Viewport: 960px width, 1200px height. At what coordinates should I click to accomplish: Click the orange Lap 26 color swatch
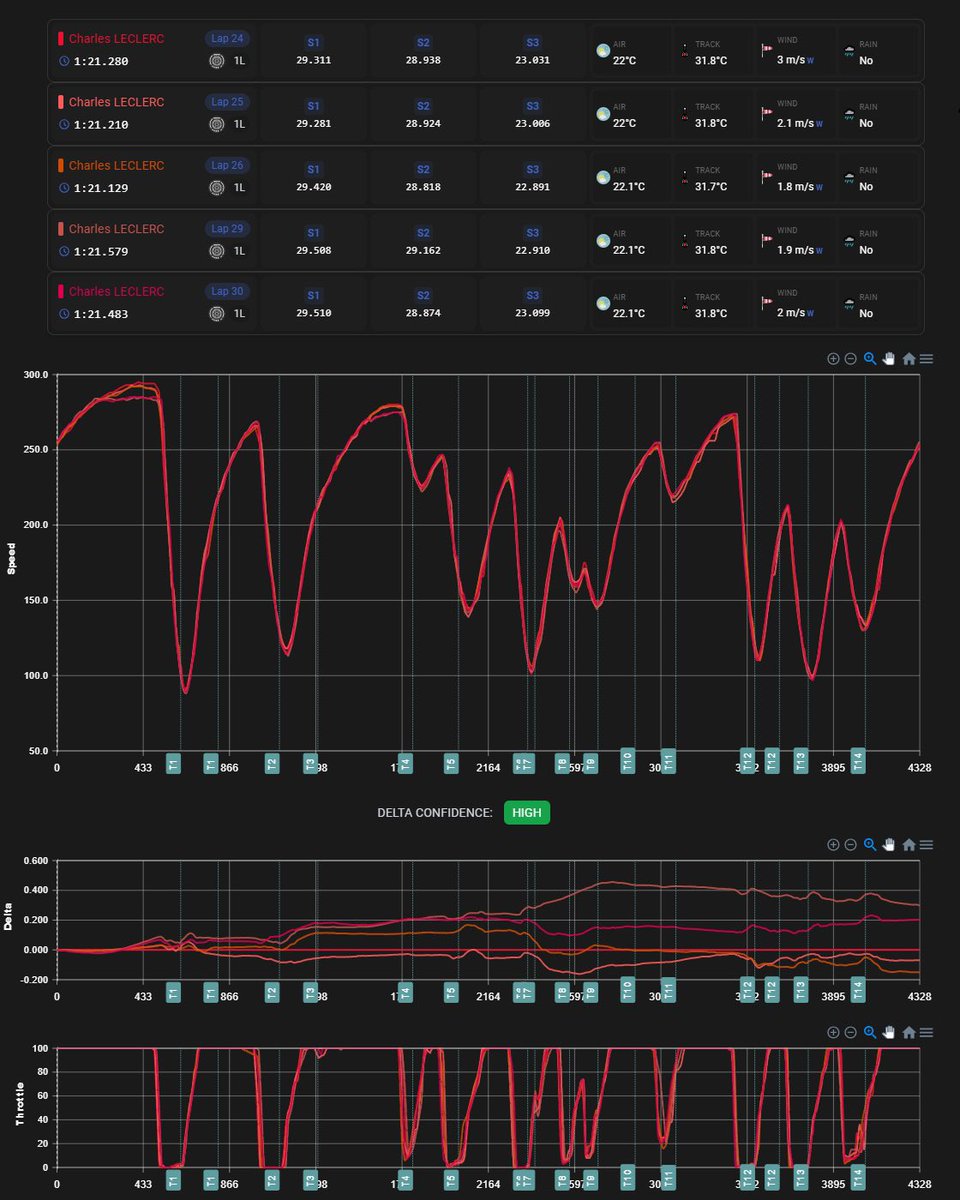click(x=61, y=165)
